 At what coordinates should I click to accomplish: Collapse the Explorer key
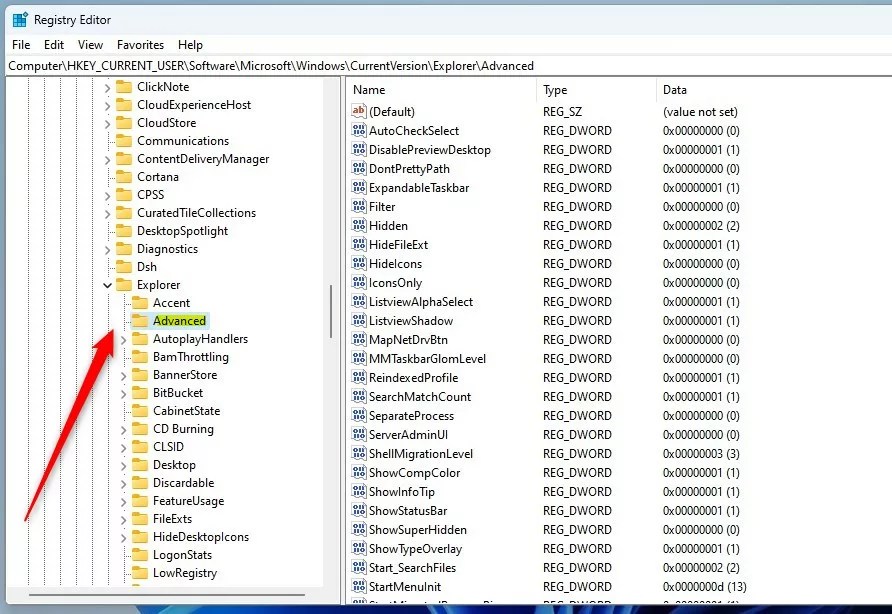pos(108,285)
